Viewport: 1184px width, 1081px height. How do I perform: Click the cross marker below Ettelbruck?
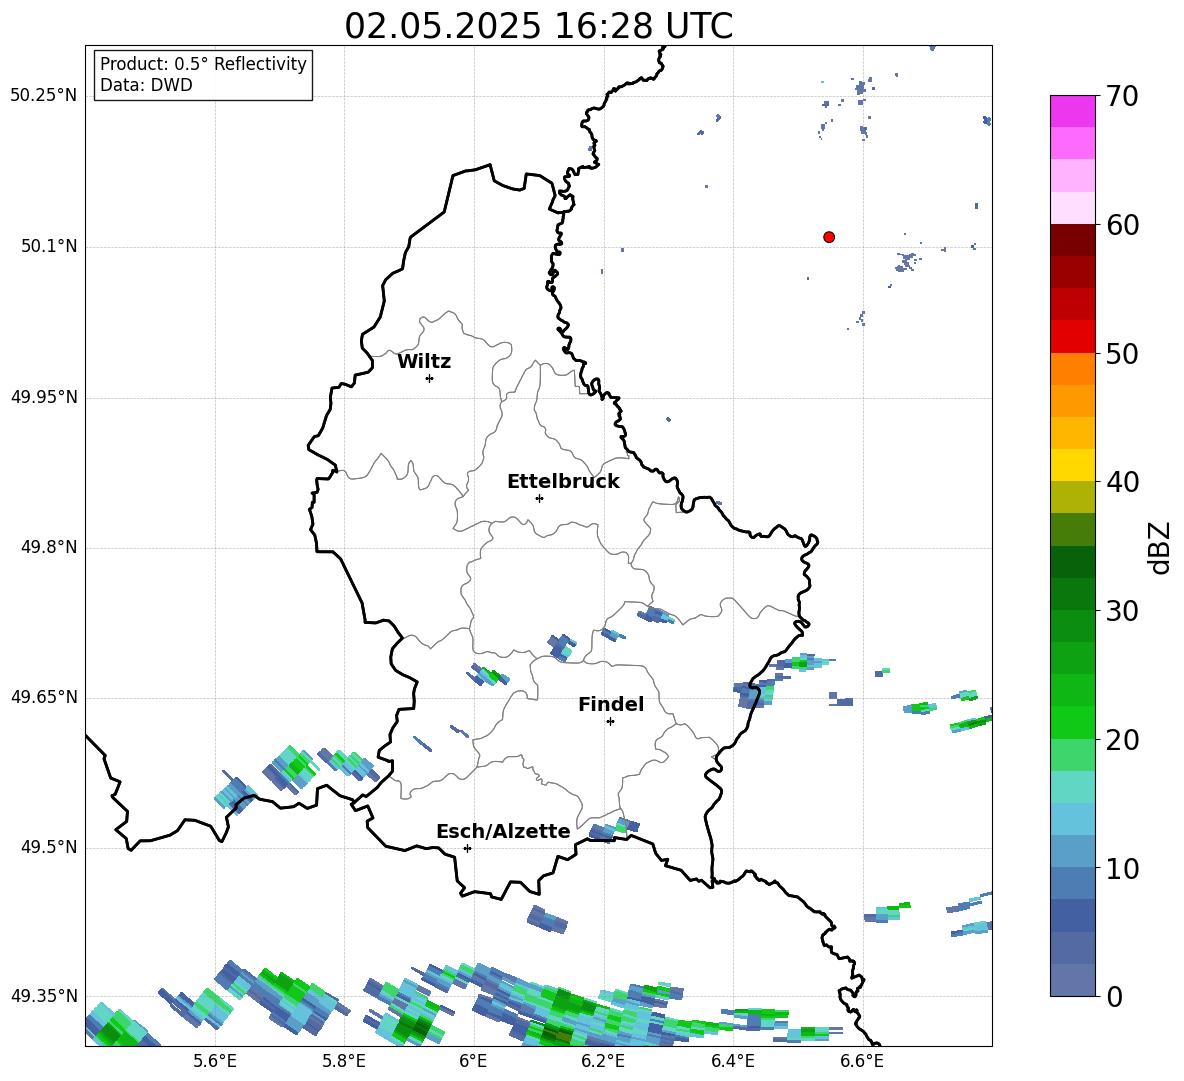[x=539, y=498]
